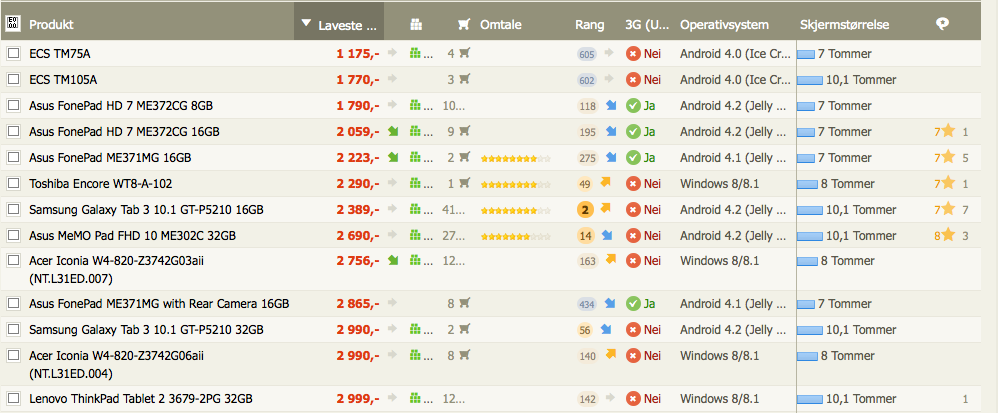
Task: Open Asus FonePad ME371MG 16GB product link
Action: 110,158
